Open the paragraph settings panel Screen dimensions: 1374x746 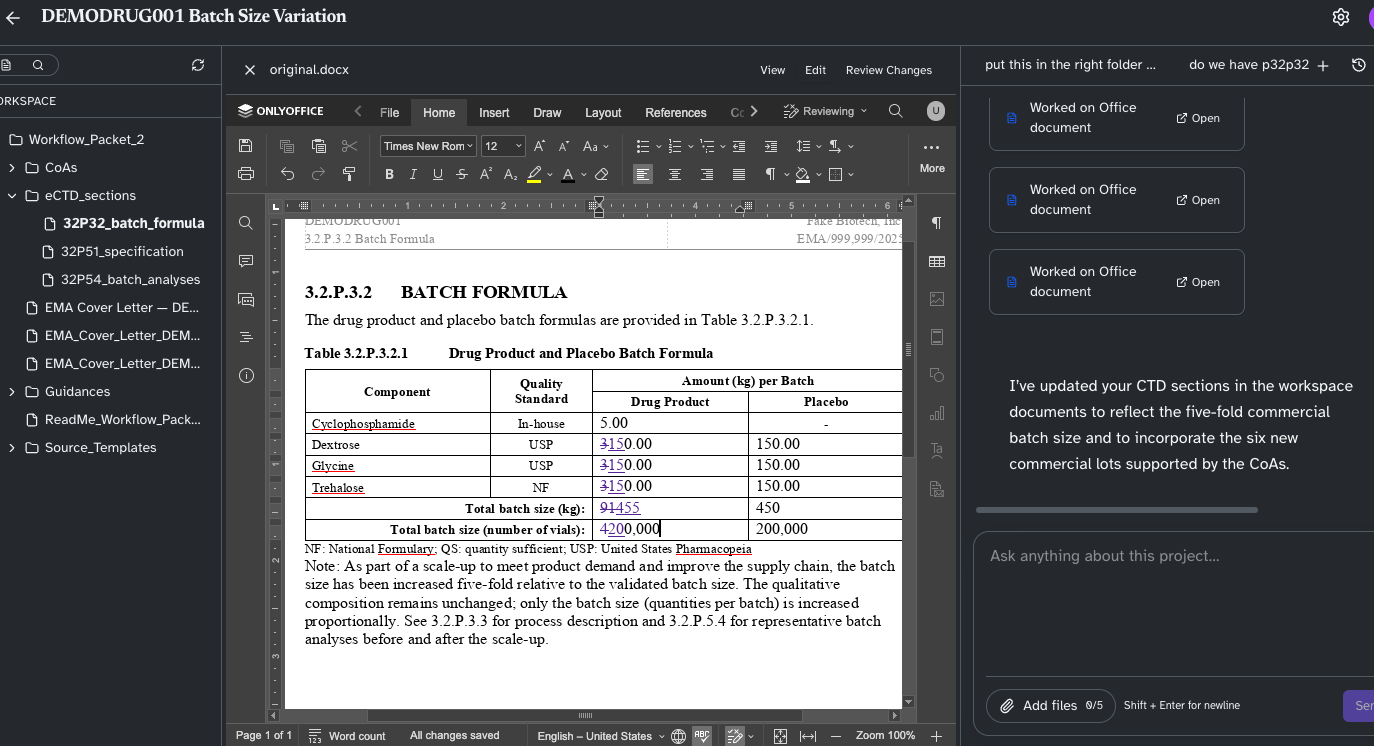pos(936,223)
